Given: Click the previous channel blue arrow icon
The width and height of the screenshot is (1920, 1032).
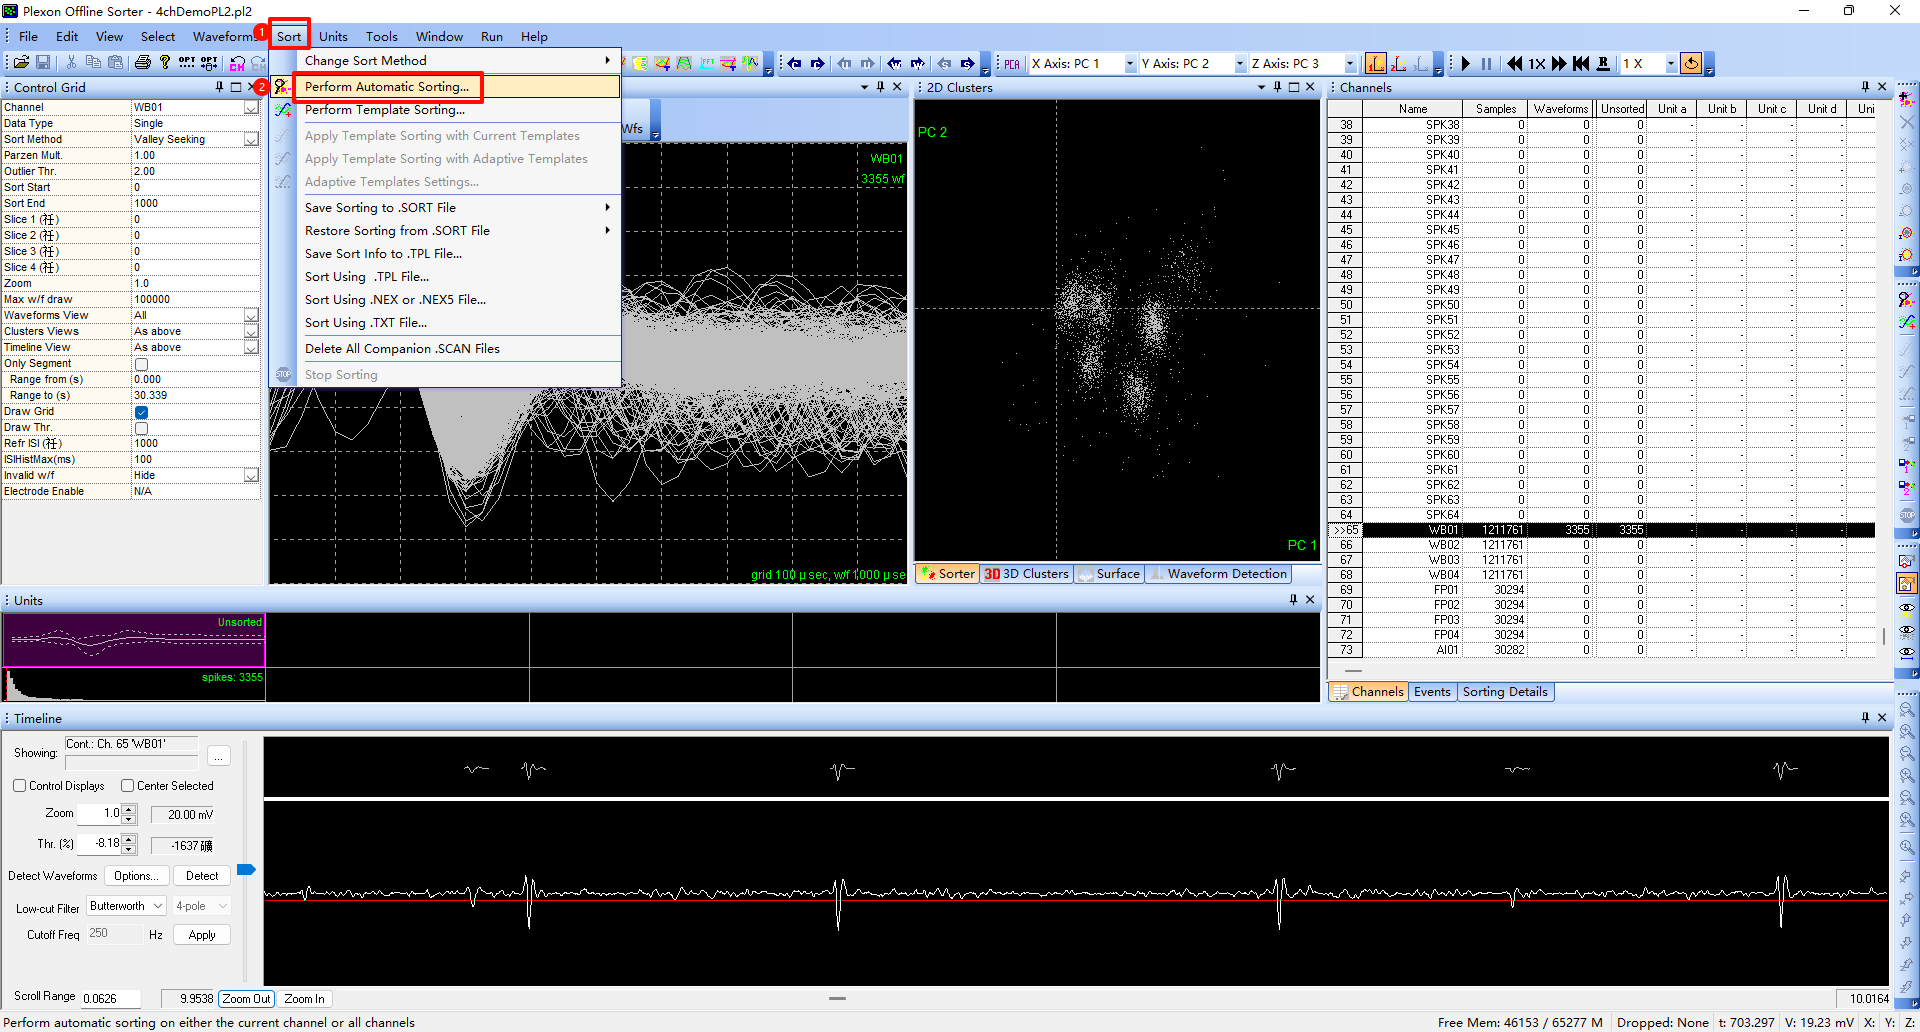Looking at the screenshot, I should coord(794,63).
